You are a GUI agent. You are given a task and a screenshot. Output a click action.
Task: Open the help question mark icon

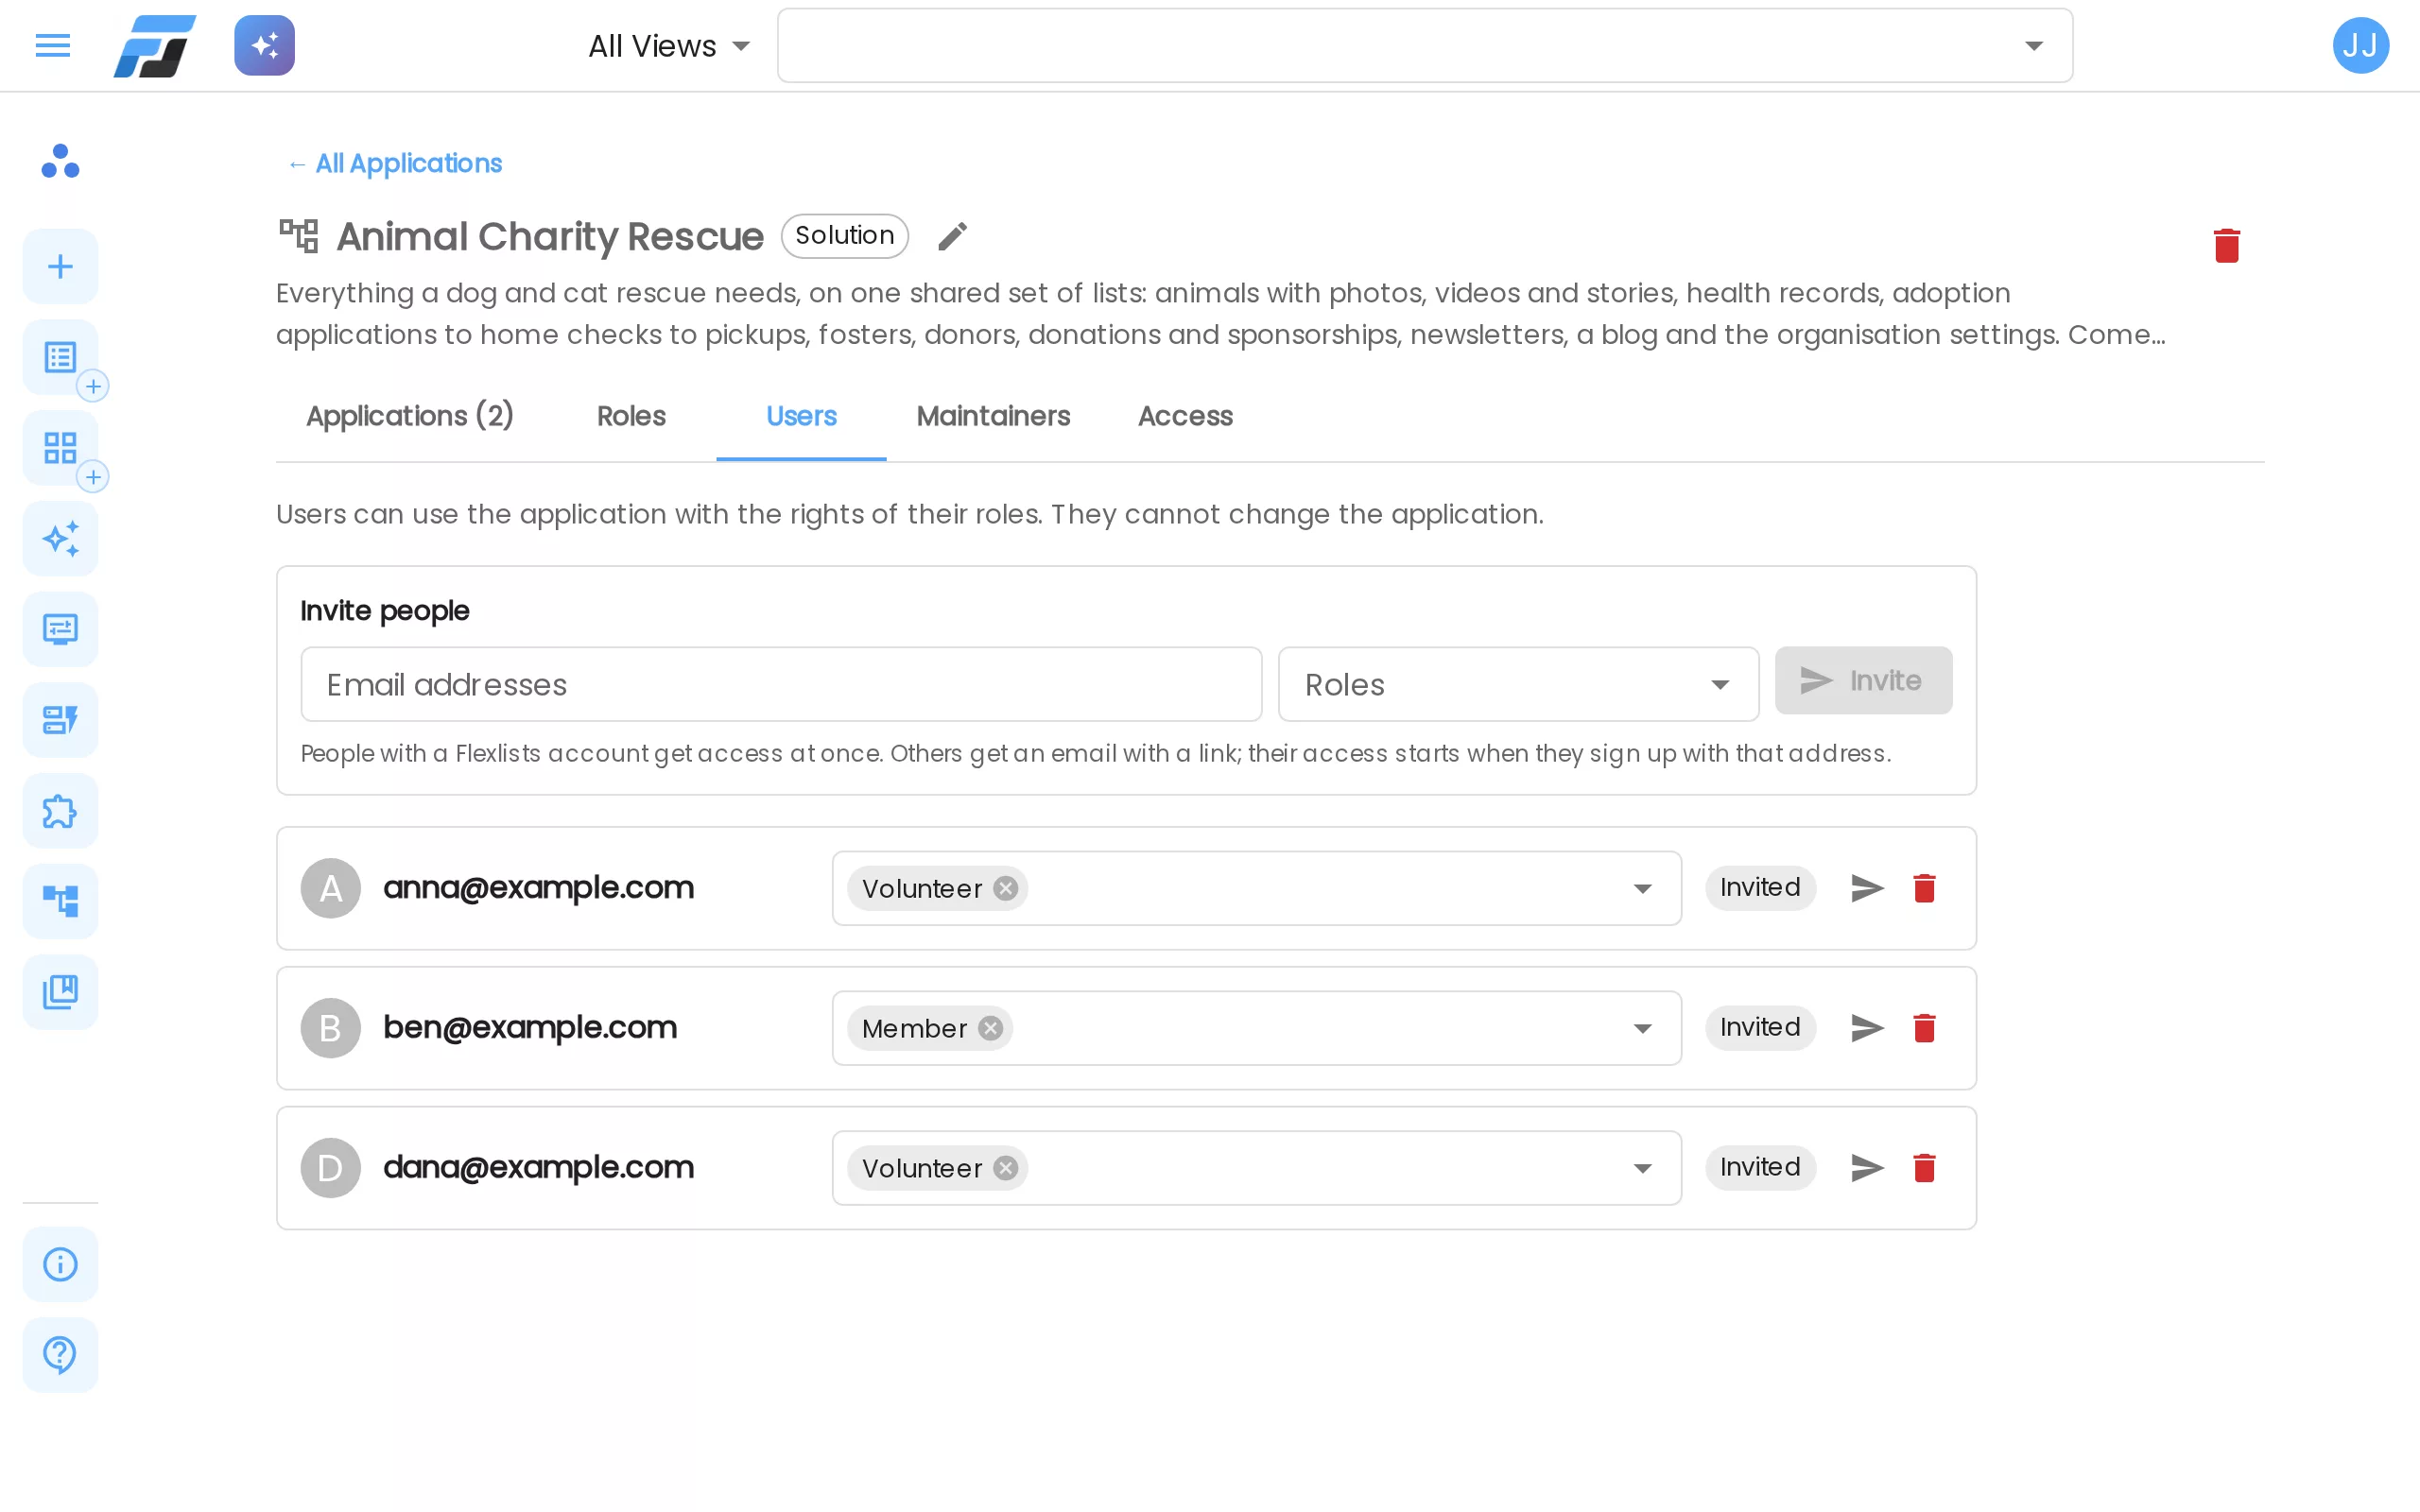60,1355
